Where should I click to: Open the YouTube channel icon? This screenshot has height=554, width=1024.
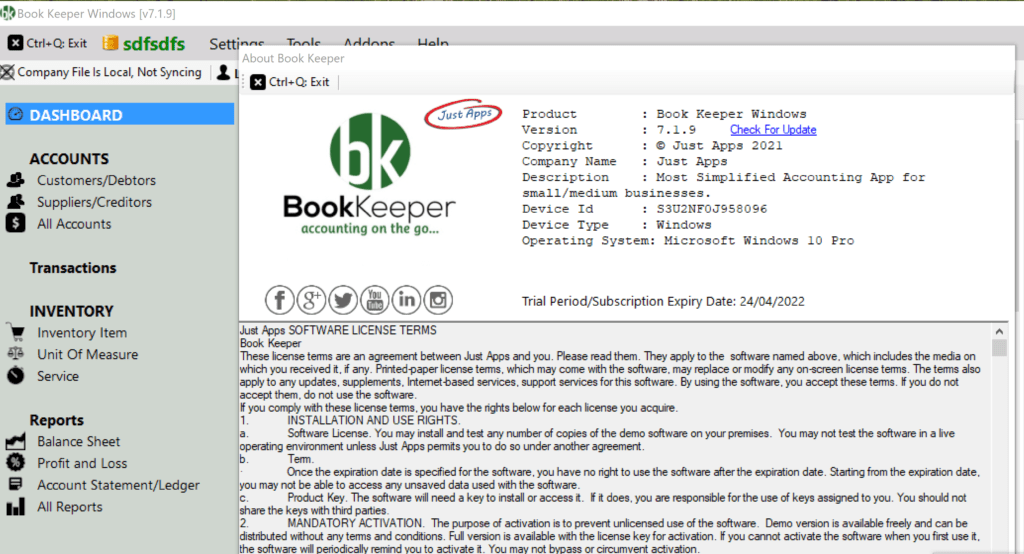pyautogui.click(x=375, y=299)
